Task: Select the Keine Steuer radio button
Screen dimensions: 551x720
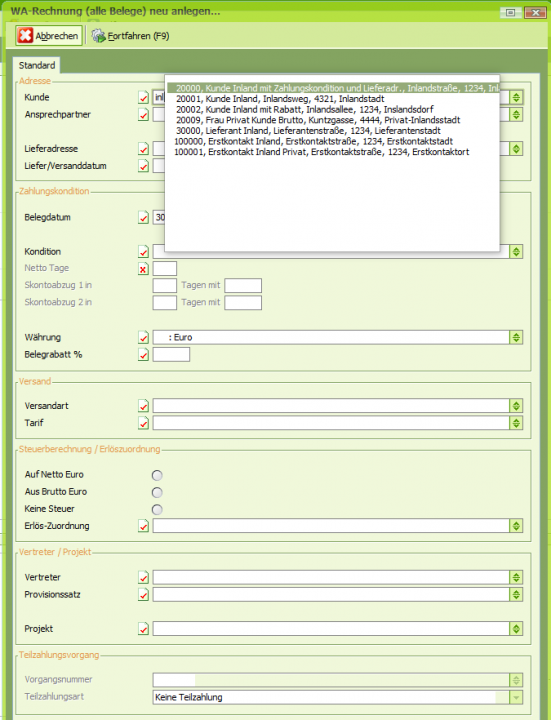Action: 157,509
